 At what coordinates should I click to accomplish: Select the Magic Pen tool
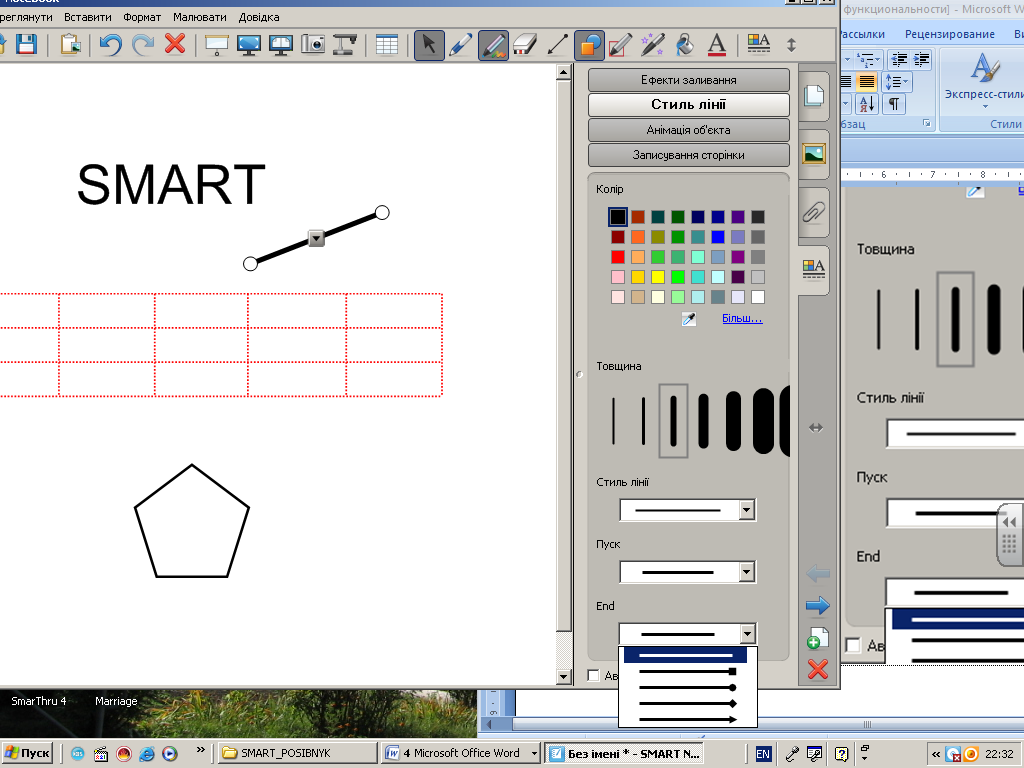coord(652,45)
